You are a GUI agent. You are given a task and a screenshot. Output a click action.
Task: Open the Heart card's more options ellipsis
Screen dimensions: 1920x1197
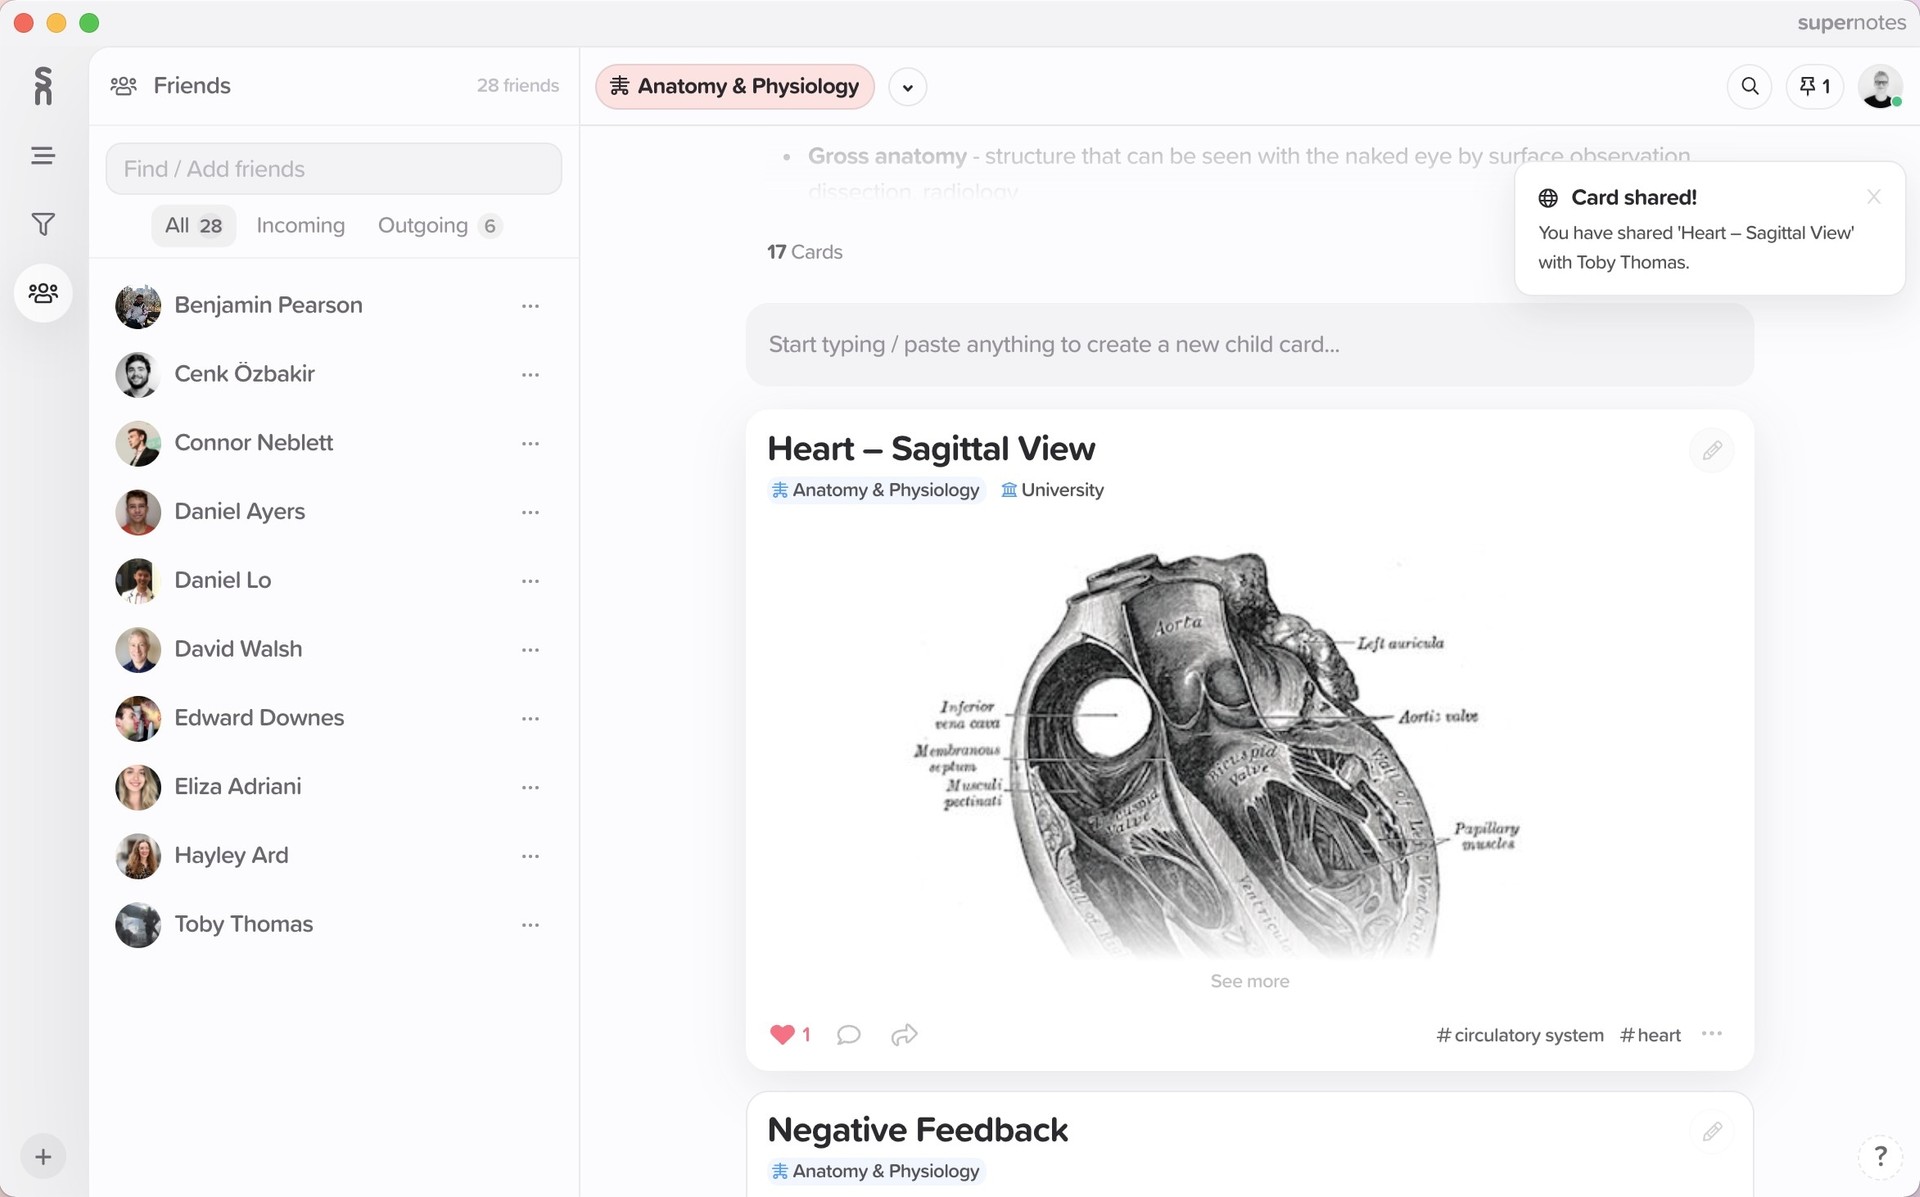point(1712,1034)
